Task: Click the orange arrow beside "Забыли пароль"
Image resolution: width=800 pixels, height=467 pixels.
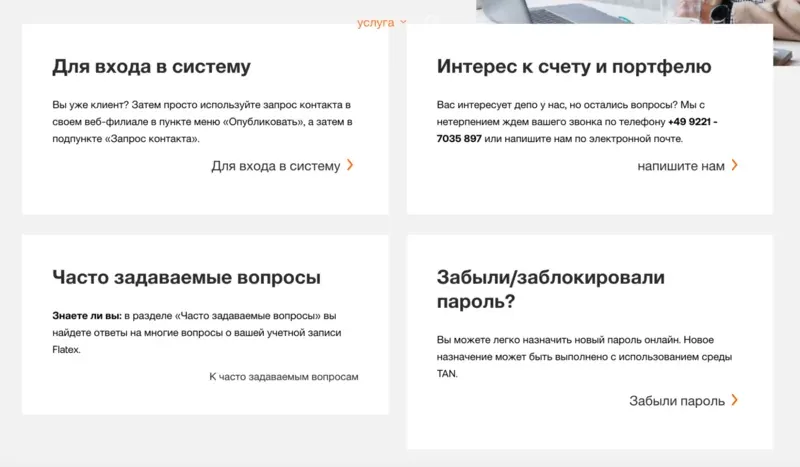Action: point(735,400)
